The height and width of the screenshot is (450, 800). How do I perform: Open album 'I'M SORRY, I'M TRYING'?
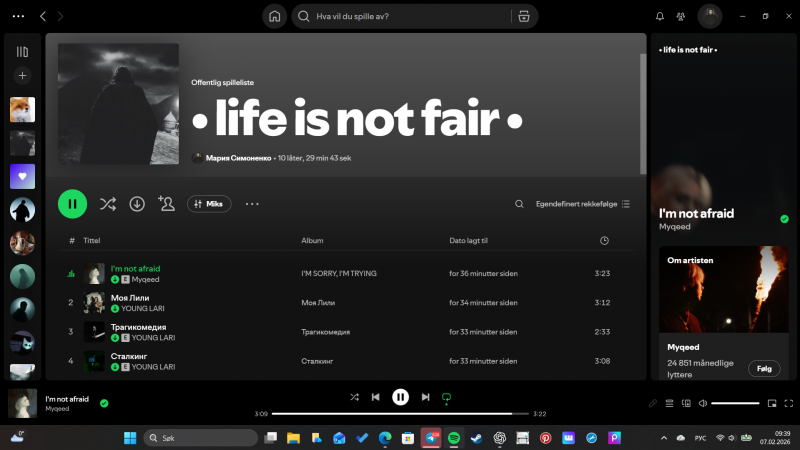click(339, 273)
